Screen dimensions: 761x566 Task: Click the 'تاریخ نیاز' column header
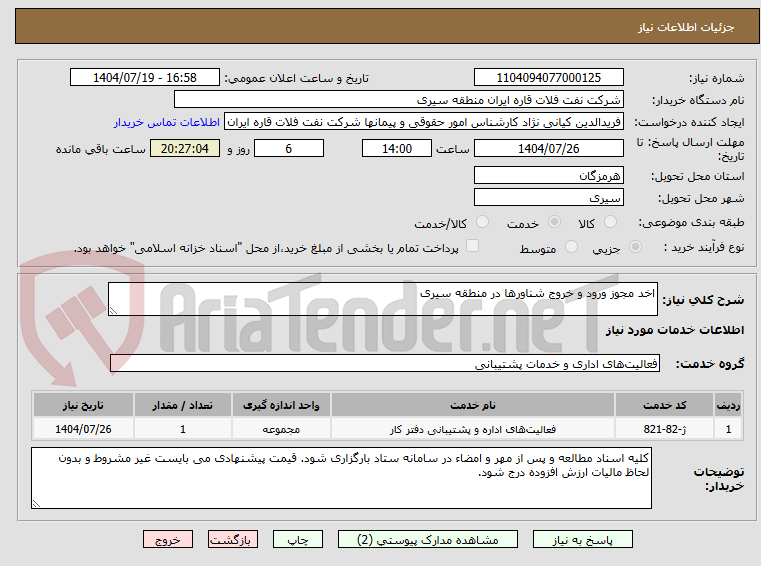[x=83, y=405]
